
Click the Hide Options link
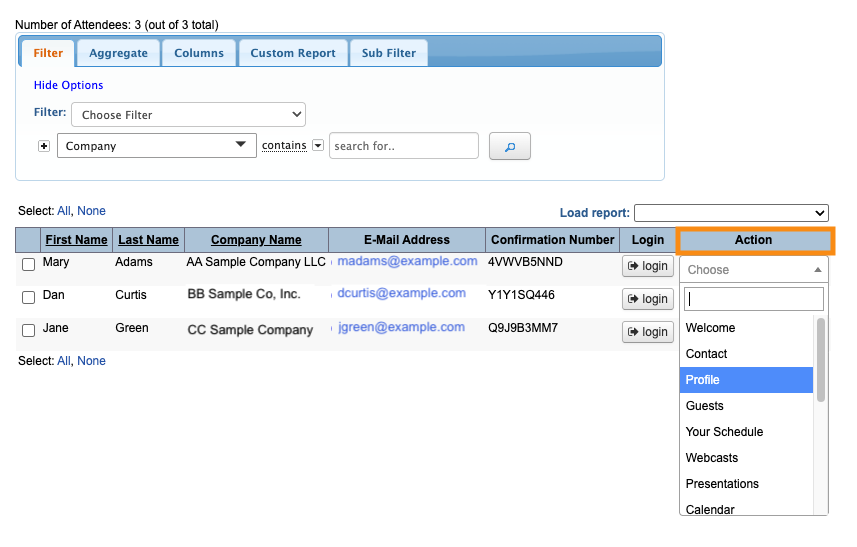pos(68,86)
